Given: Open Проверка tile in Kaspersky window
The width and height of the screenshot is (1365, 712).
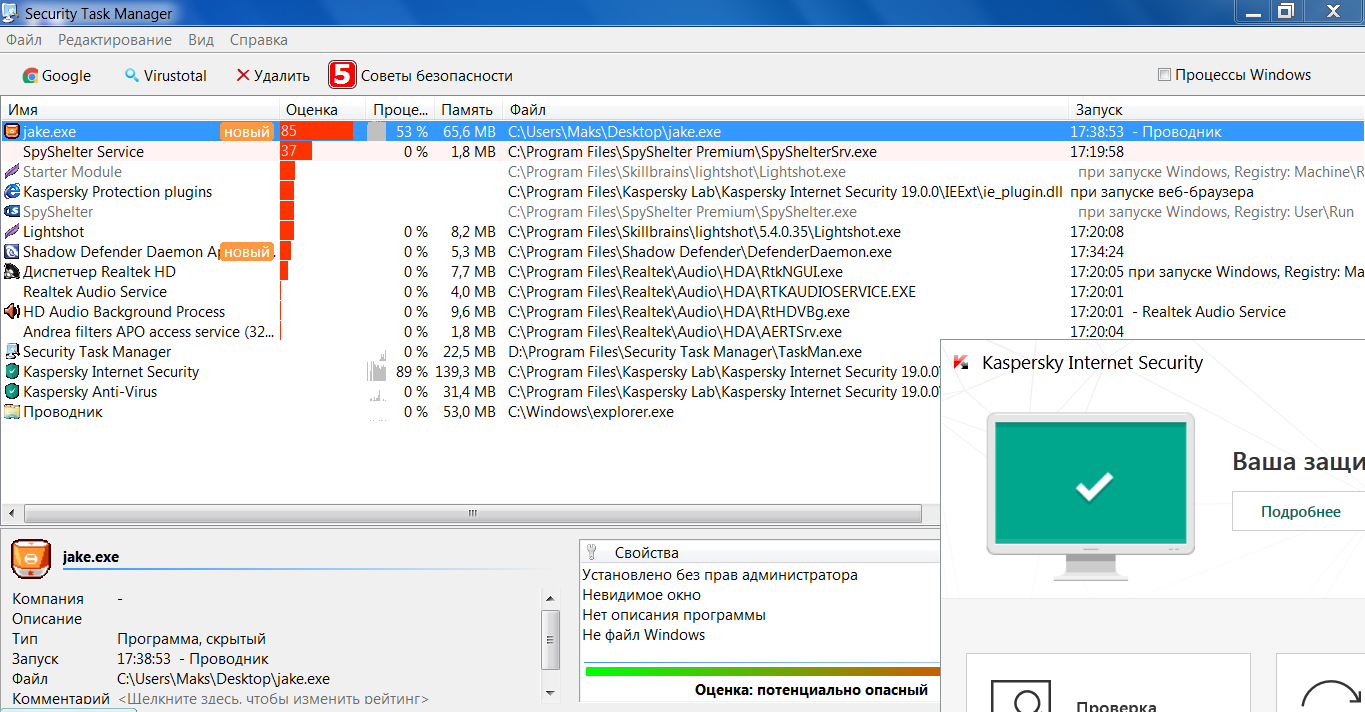Looking at the screenshot, I should 1108,683.
